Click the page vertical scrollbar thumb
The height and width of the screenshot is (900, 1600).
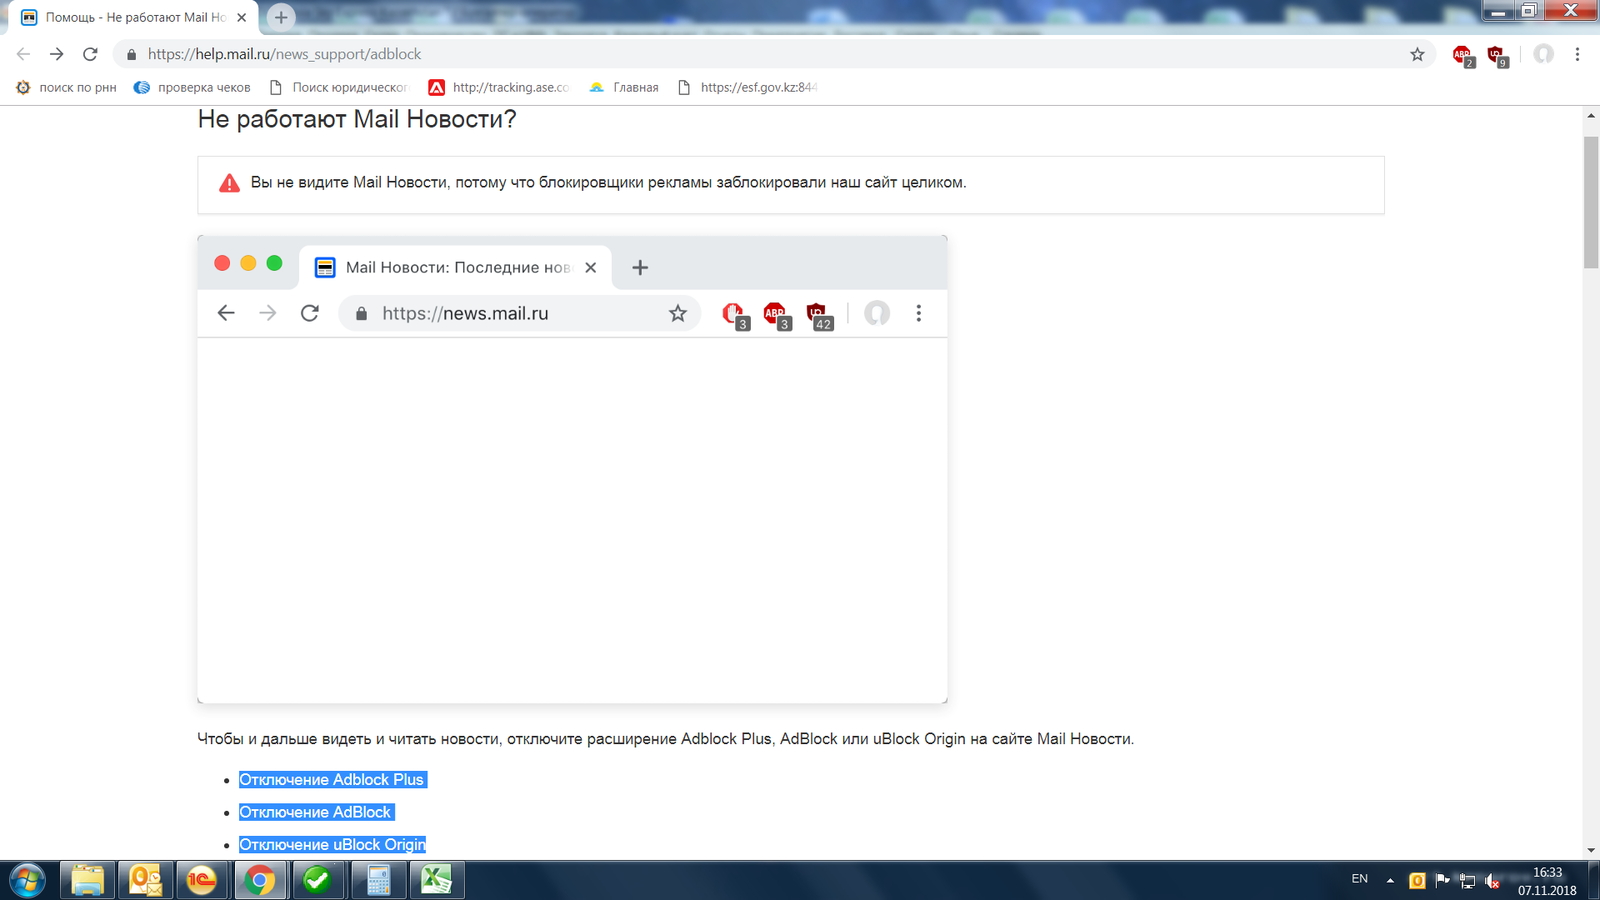1591,202
